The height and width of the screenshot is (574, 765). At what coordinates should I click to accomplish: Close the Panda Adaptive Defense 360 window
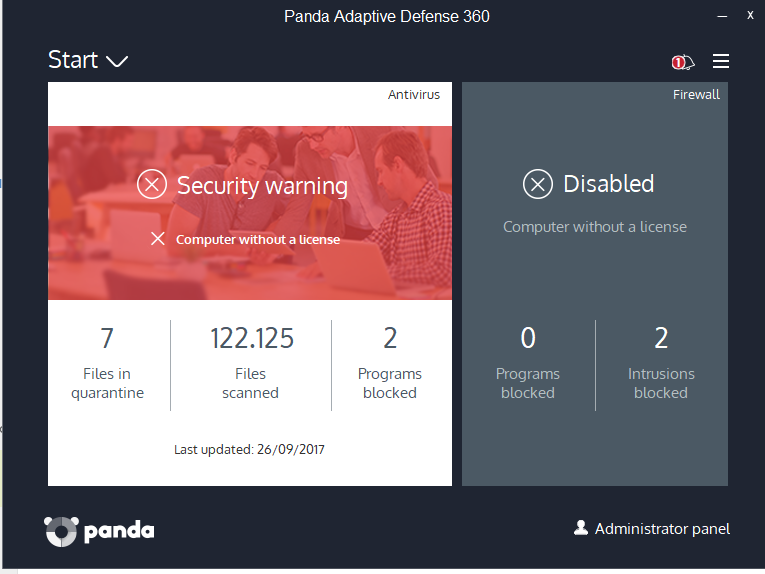[x=750, y=16]
